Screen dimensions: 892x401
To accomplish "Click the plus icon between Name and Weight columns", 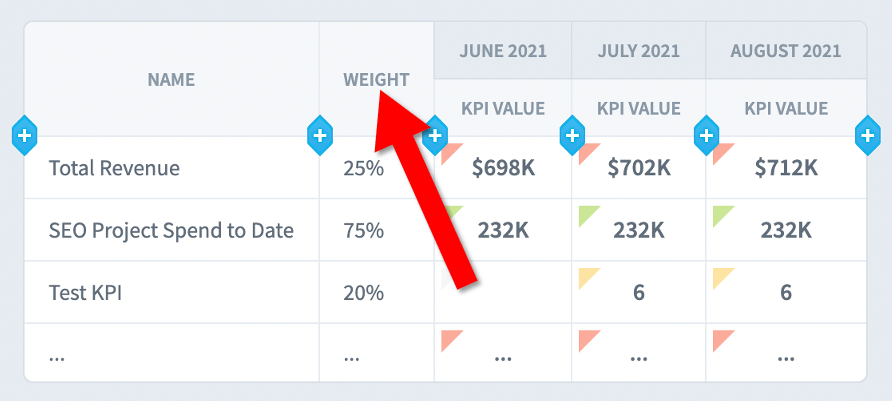I will [320, 135].
